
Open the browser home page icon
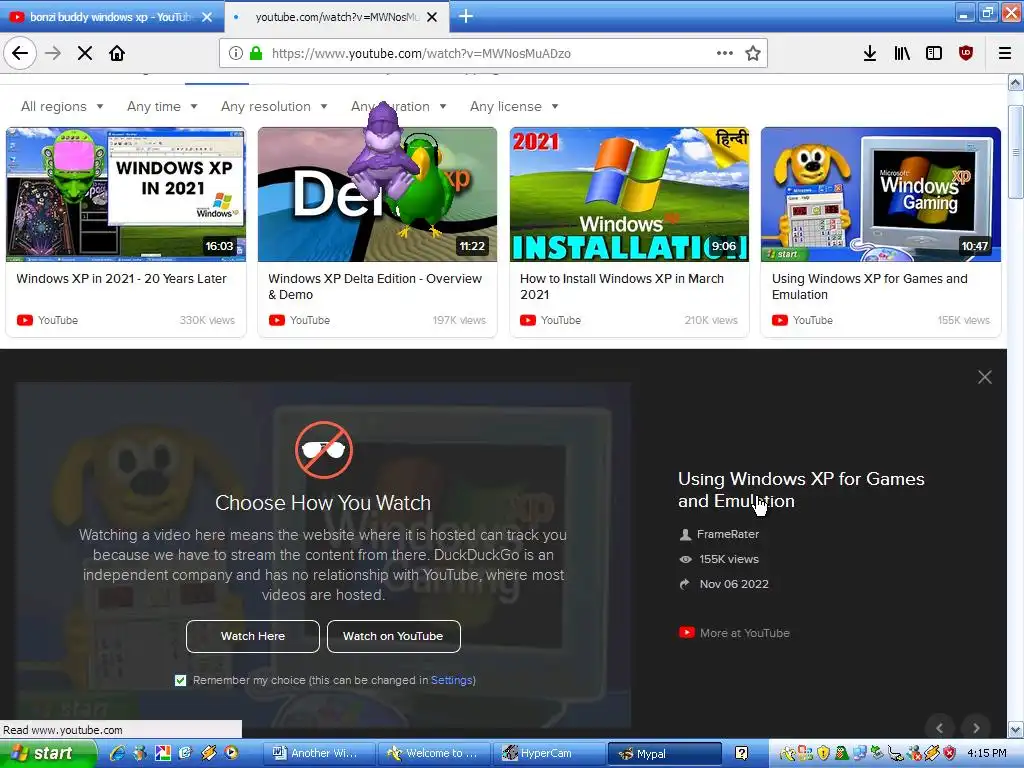point(117,53)
